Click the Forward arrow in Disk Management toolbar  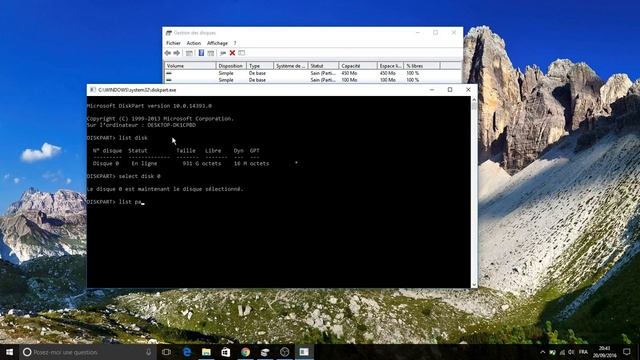click(x=177, y=53)
